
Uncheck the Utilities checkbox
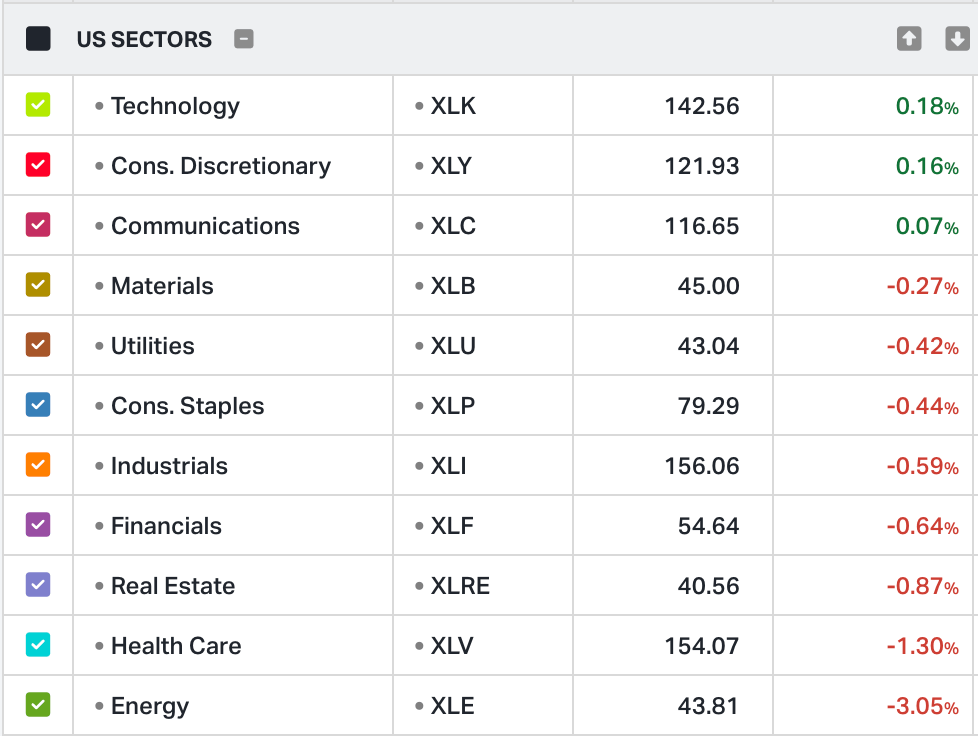click(x=38, y=344)
